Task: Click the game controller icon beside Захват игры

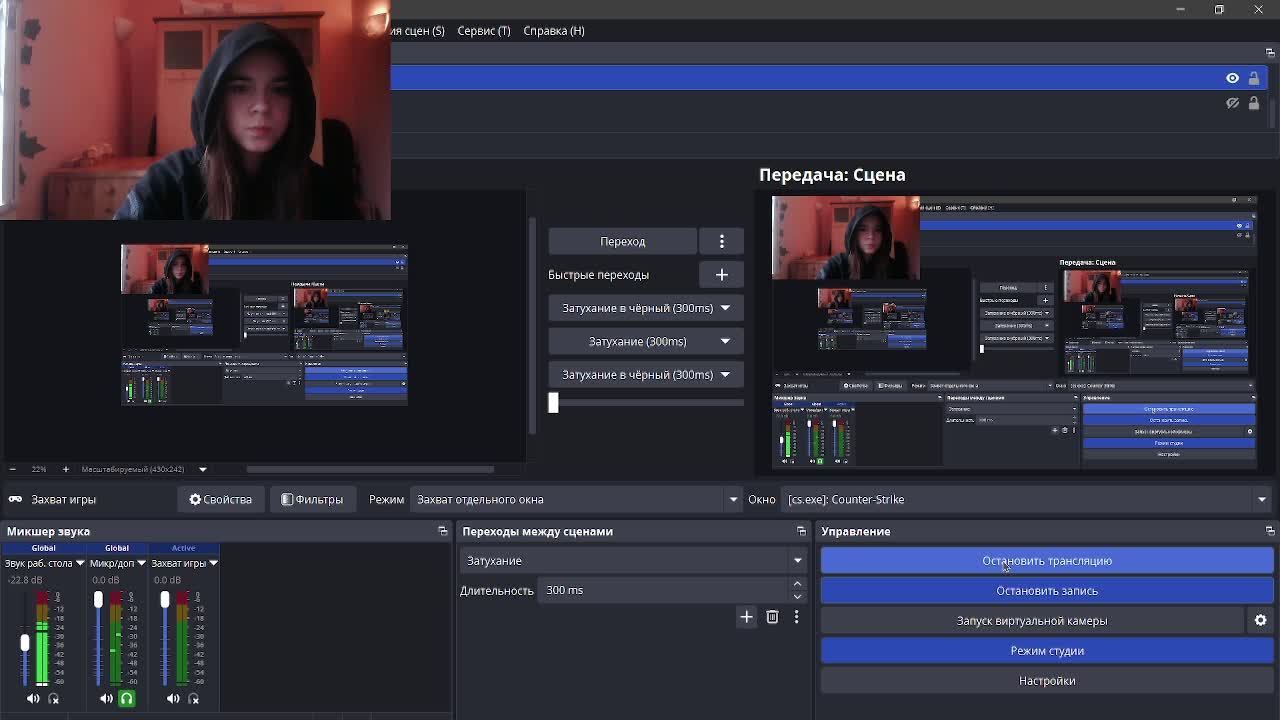Action: click(16, 499)
